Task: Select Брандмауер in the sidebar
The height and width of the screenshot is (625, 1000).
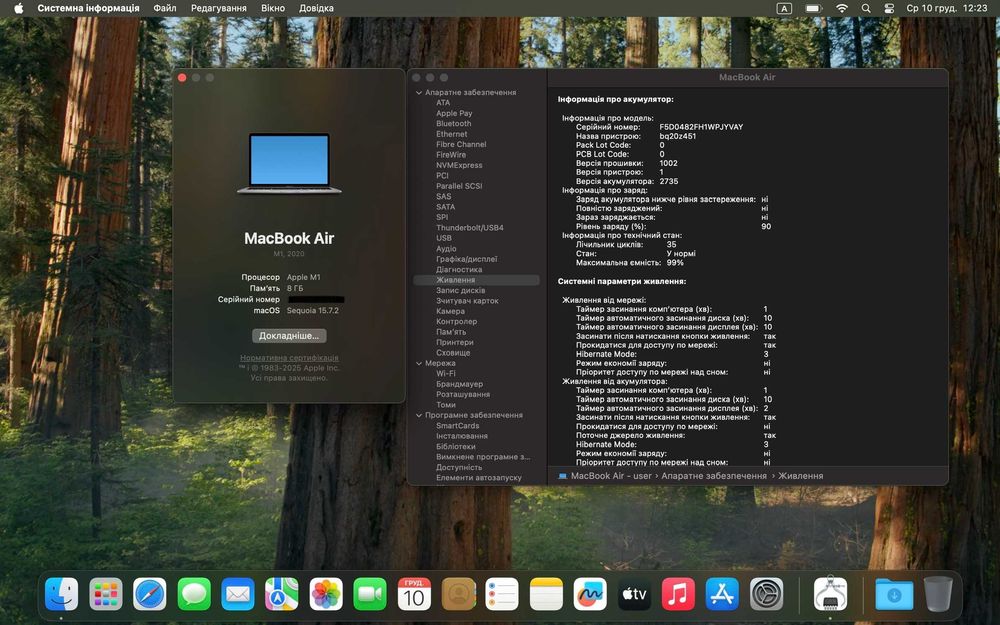Action: coord(459,384)
